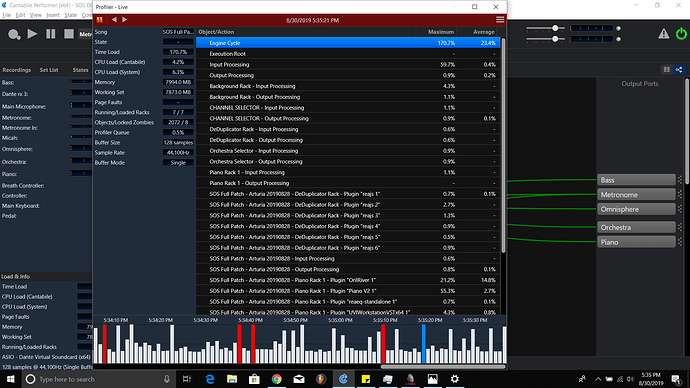The height and width of the screenshot is (388, 690).
Task: Open the State menu
Action: [x=70, y=15]
